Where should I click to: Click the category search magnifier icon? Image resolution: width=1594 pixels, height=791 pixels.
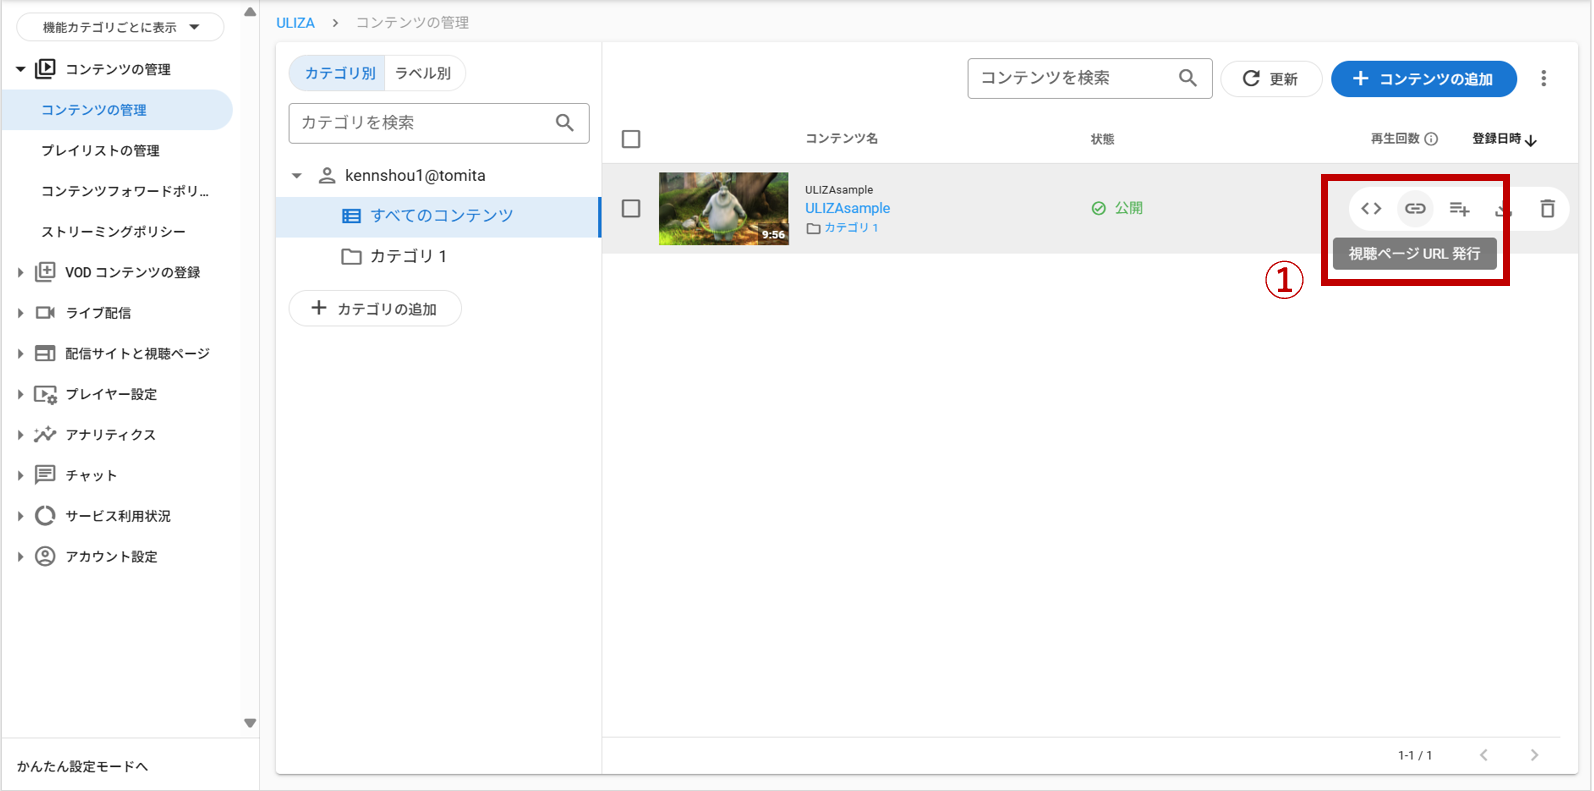(x=564, y=123)
